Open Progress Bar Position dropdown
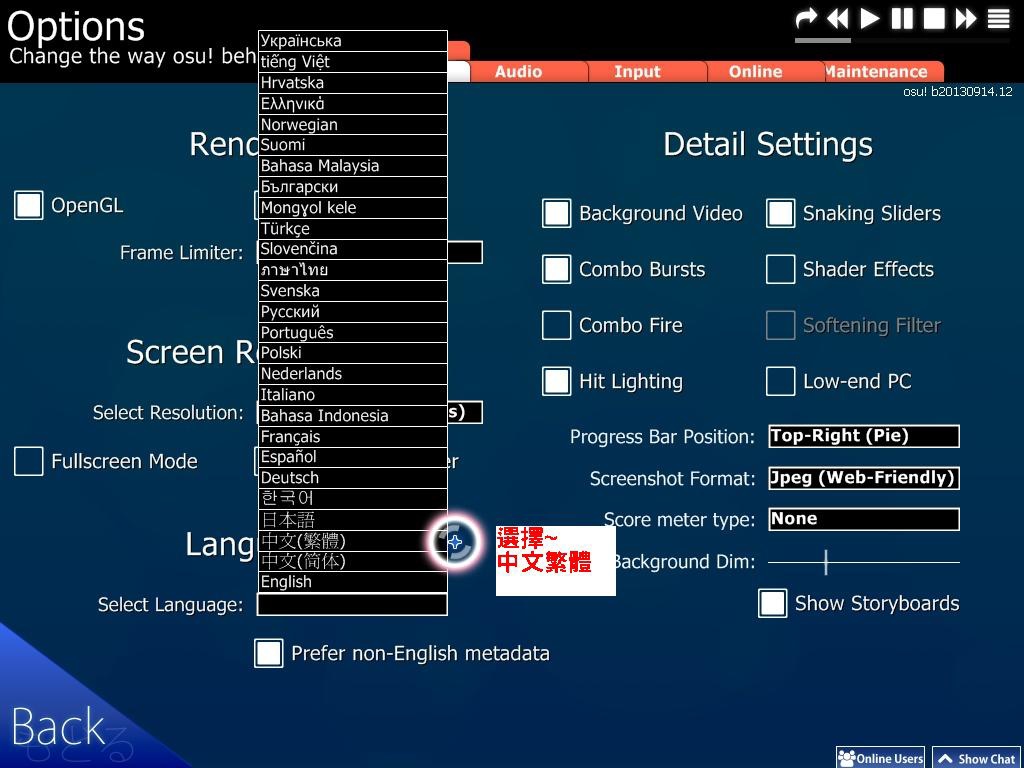This screenshot has height=768, width=1024. click(x=864, y=436)
